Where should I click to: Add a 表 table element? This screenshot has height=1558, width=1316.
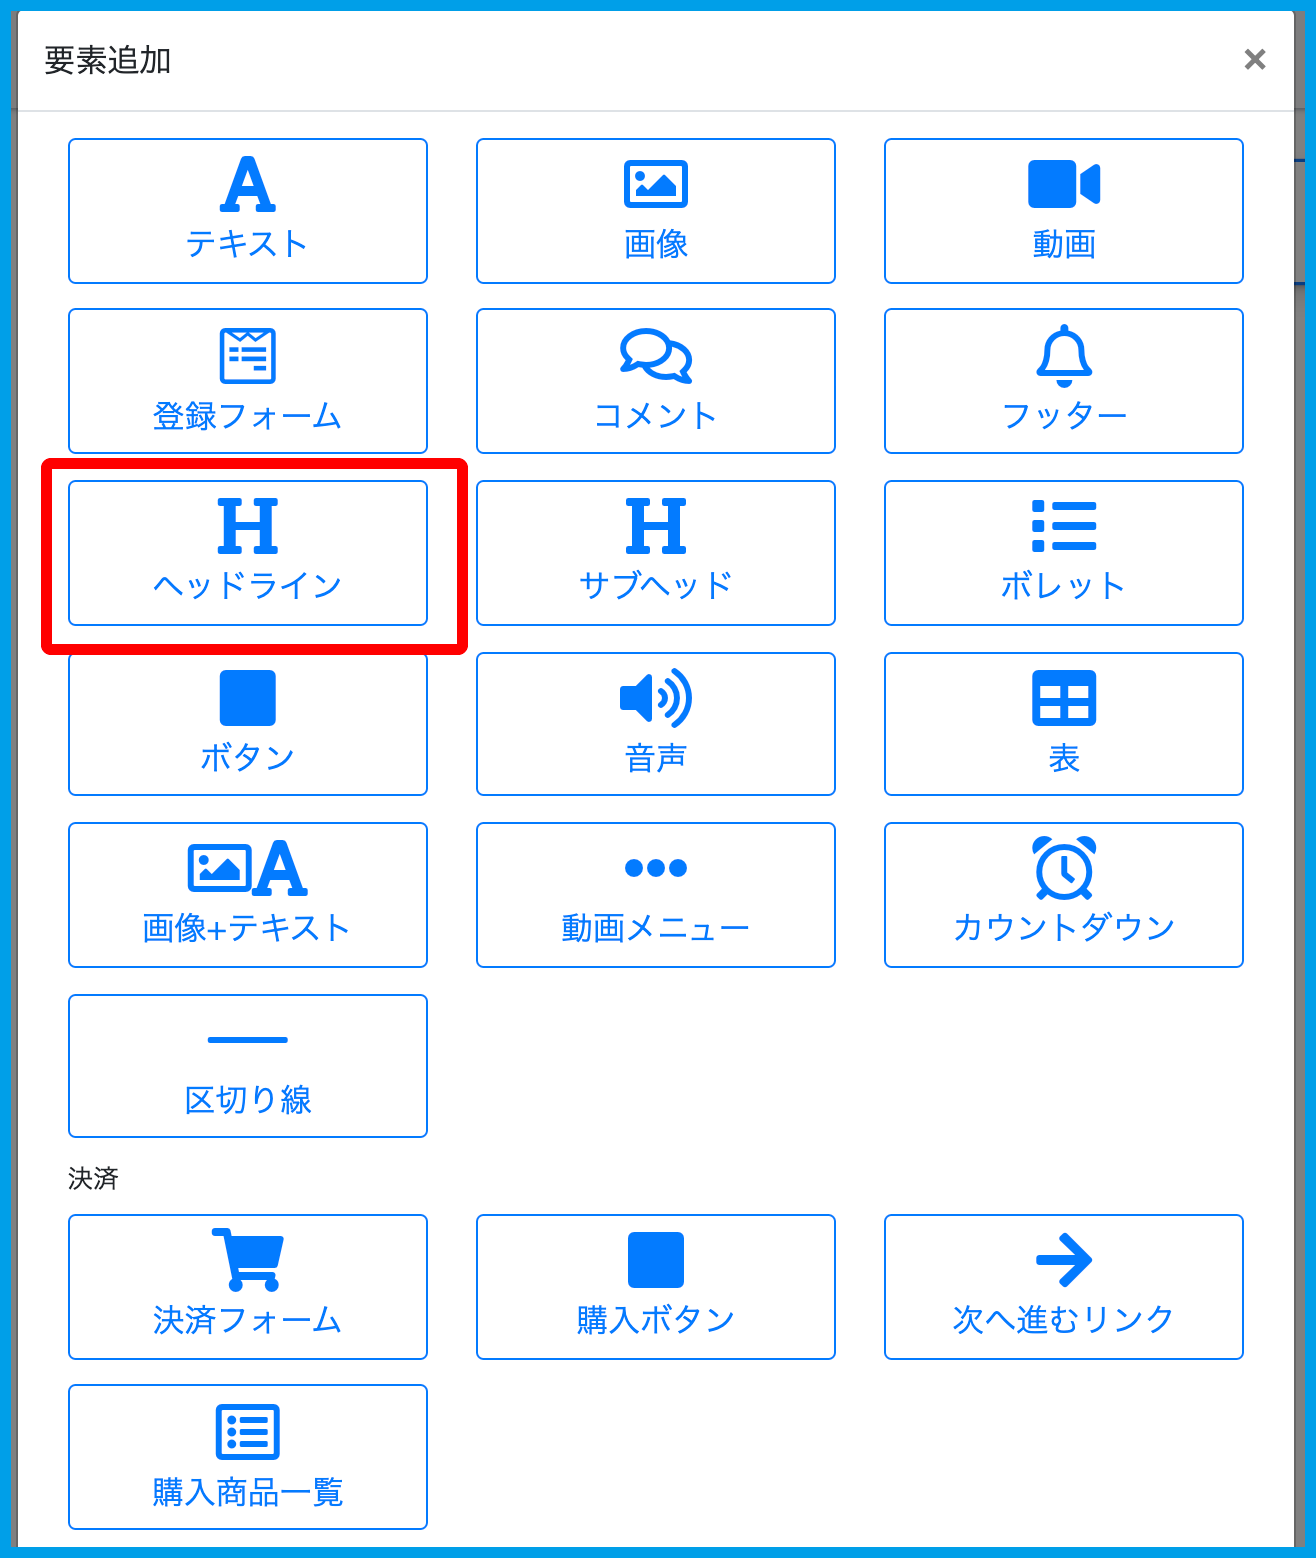tap(1063, 724)
